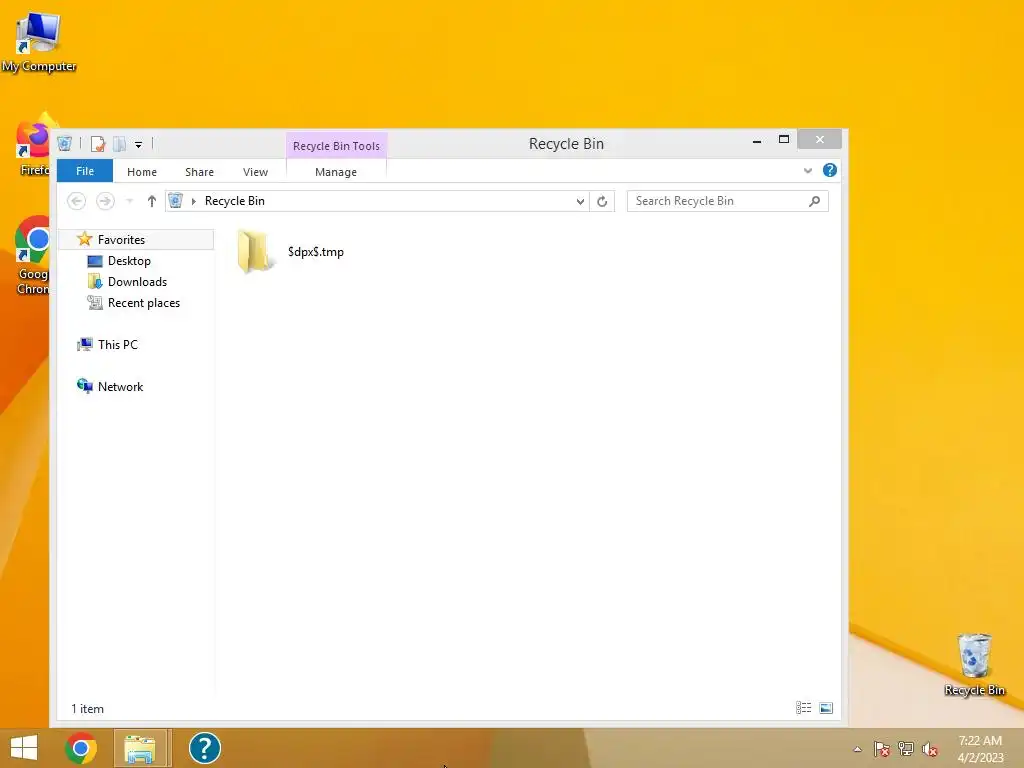The width and height of the screenshot is (1024, 768).
Task: Click the Search Recycle Bin field
Action: tap(728, 201)
